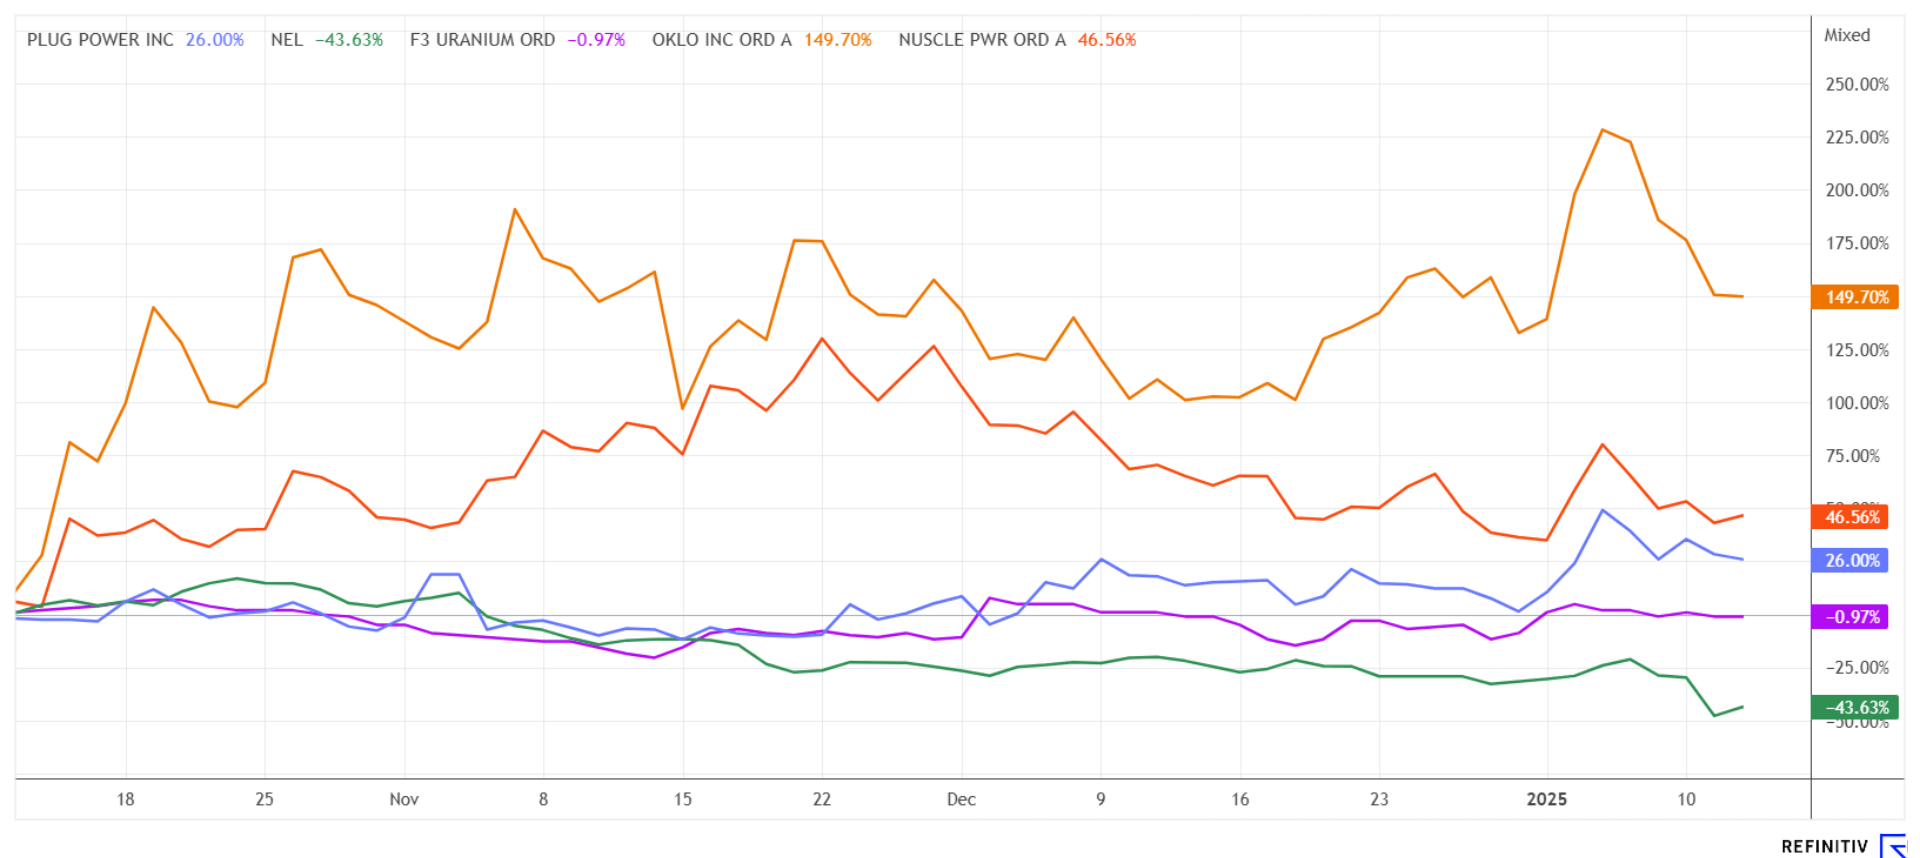Click the 100.00% y-axis label

point(1857,403)
